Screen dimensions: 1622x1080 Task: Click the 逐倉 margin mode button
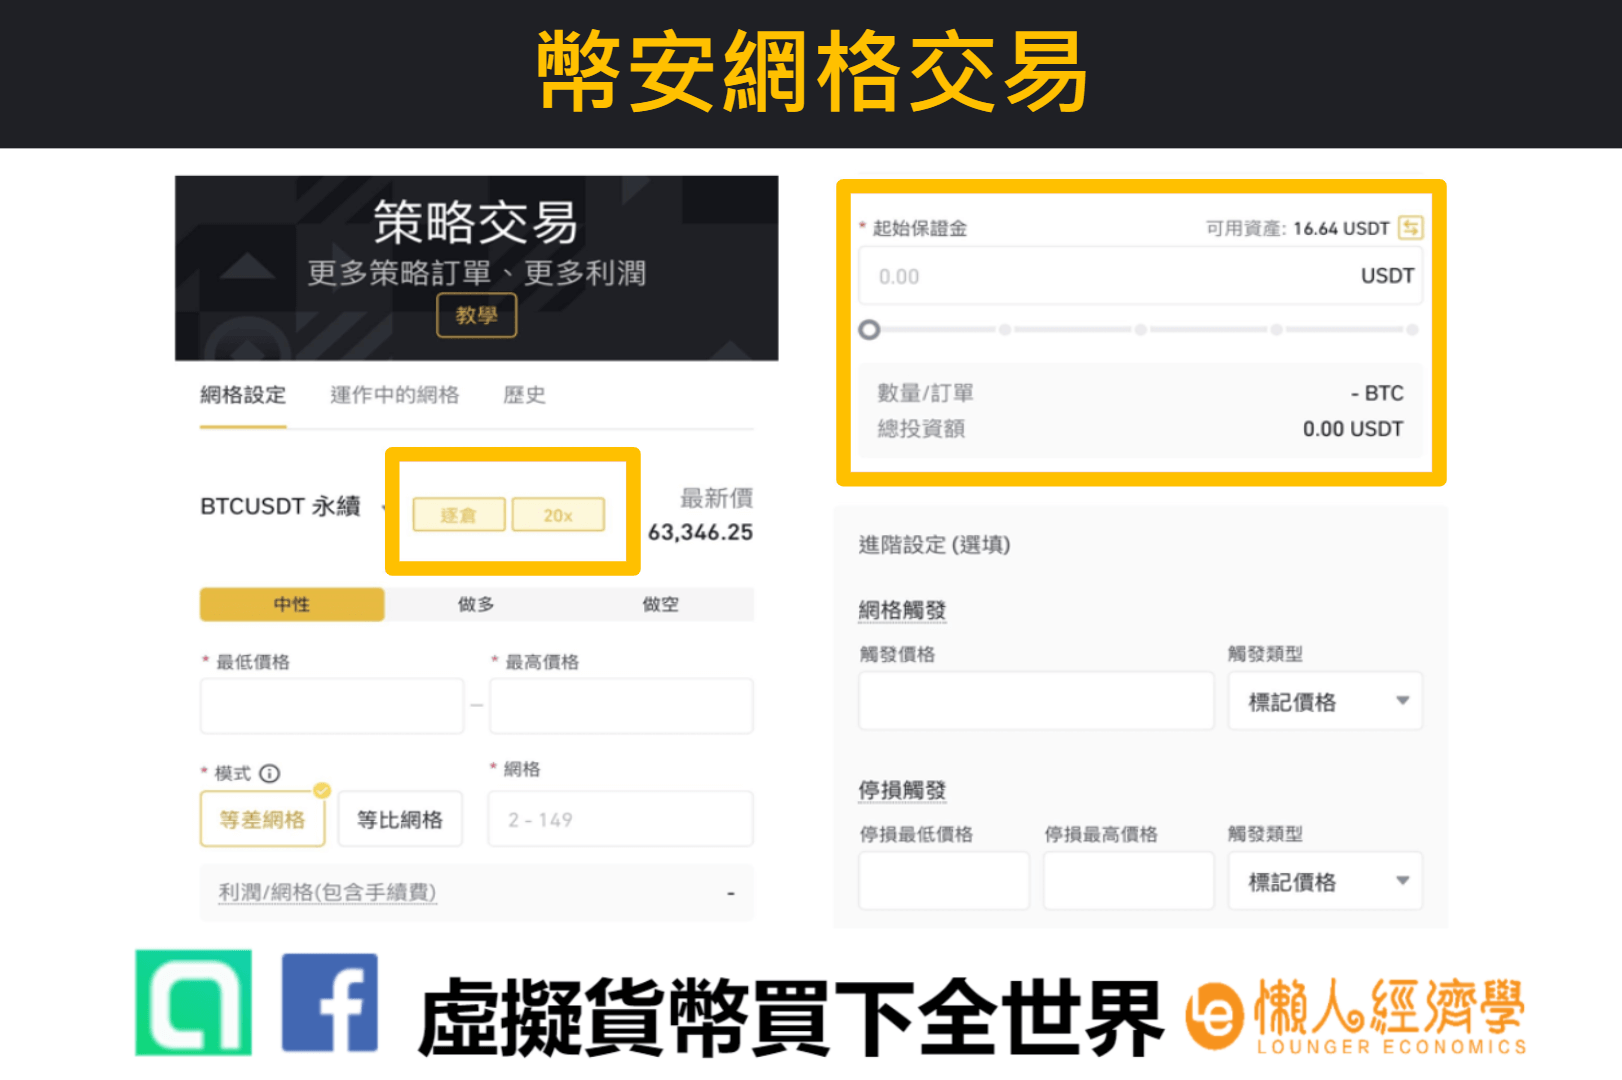click(458, 515)
